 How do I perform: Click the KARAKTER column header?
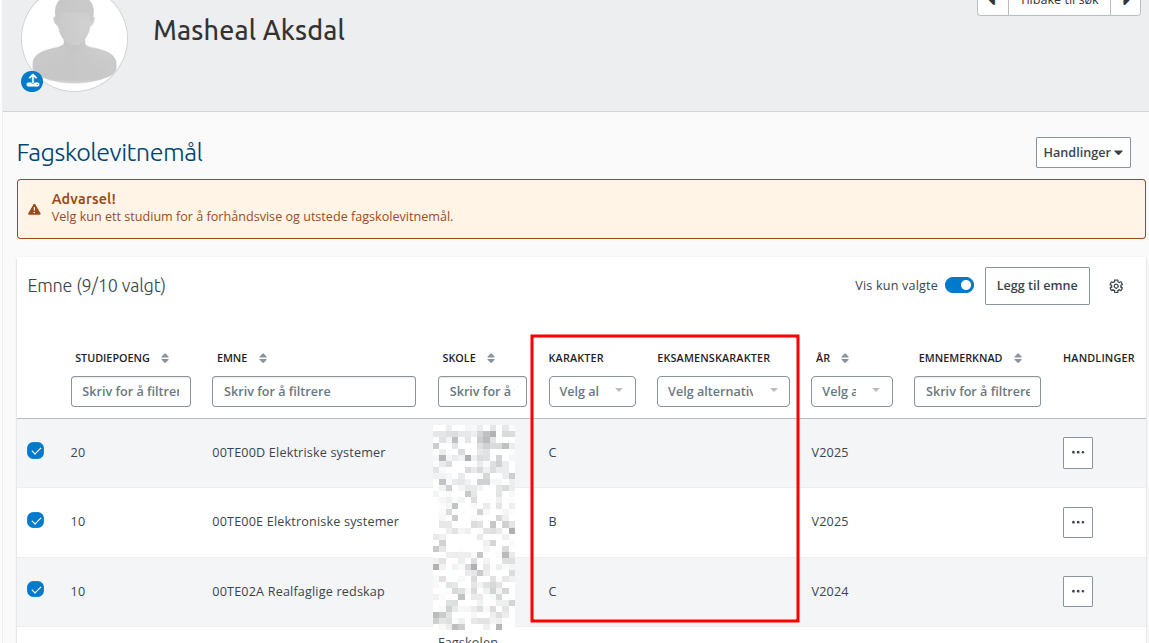point(576,358)
